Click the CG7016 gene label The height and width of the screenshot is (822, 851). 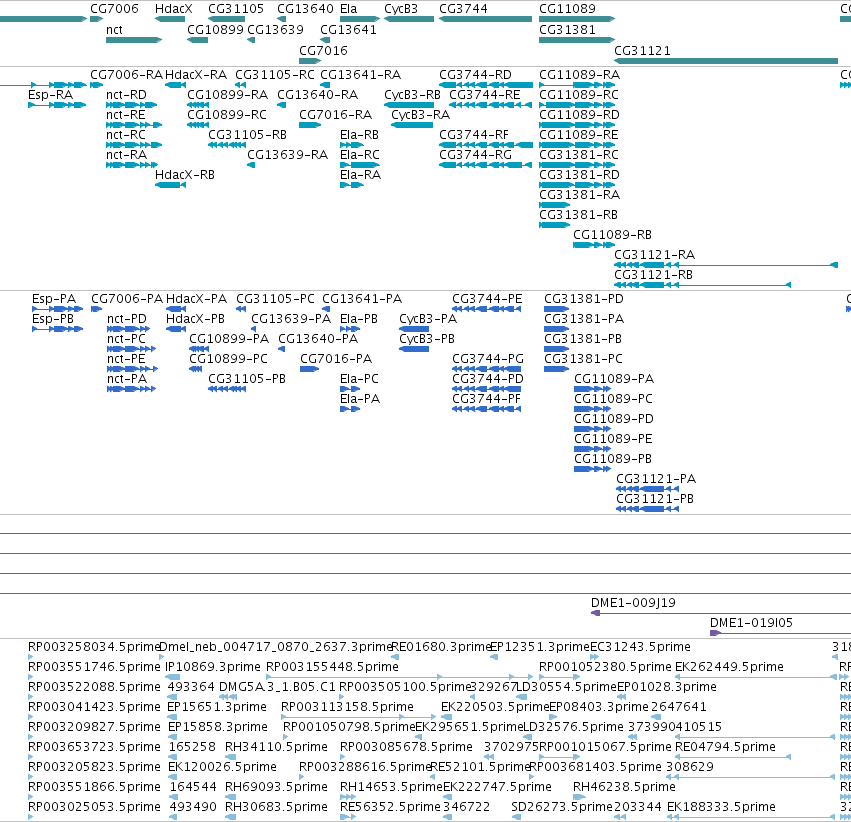[x=323, y=50]
